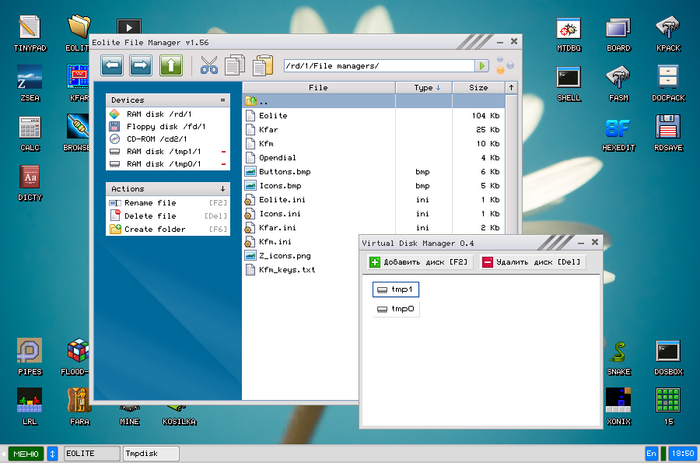Click the Paste clipboard icon
The image size is (700, 463).
(262, 66)
